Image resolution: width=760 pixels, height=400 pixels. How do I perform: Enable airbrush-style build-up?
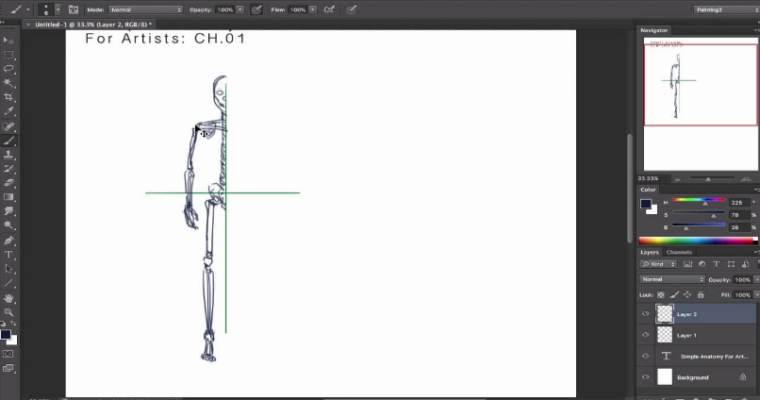point(329,9)
